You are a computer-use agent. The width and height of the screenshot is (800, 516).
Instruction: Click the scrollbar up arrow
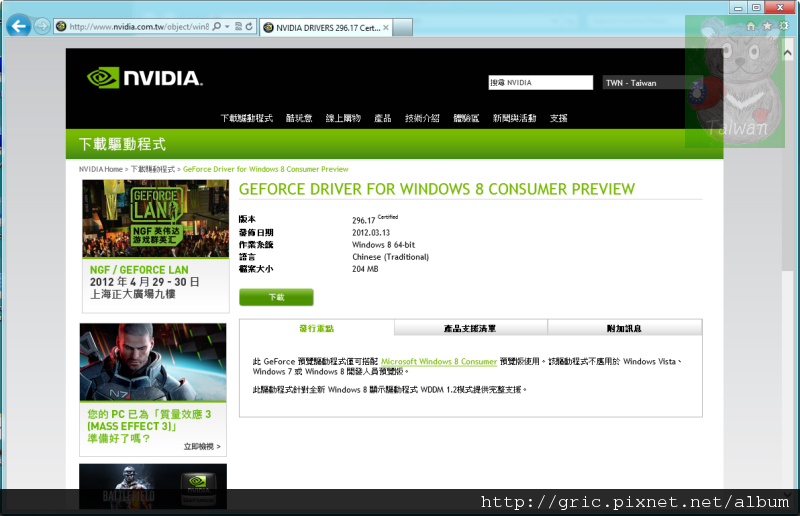tap(788, 53)
